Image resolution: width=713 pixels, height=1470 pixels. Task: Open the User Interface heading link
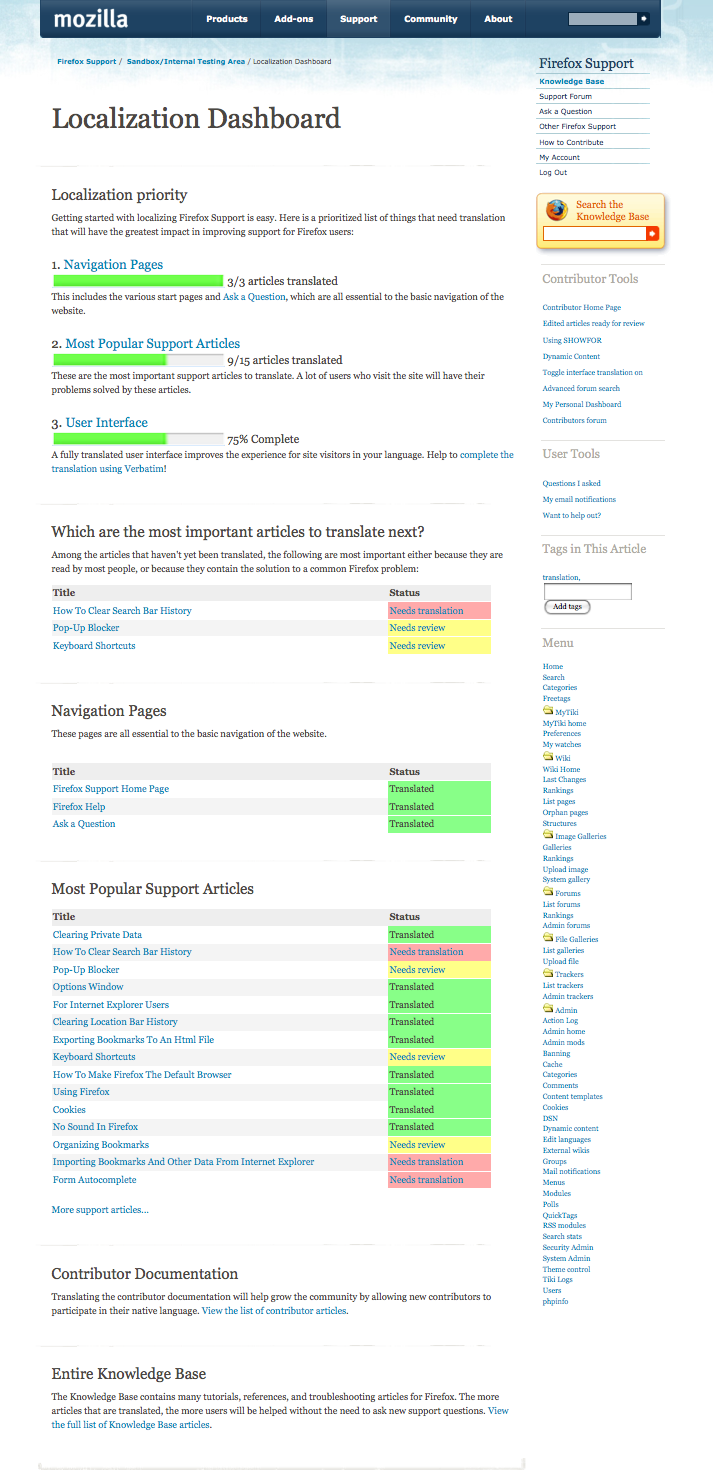(107, 423)
